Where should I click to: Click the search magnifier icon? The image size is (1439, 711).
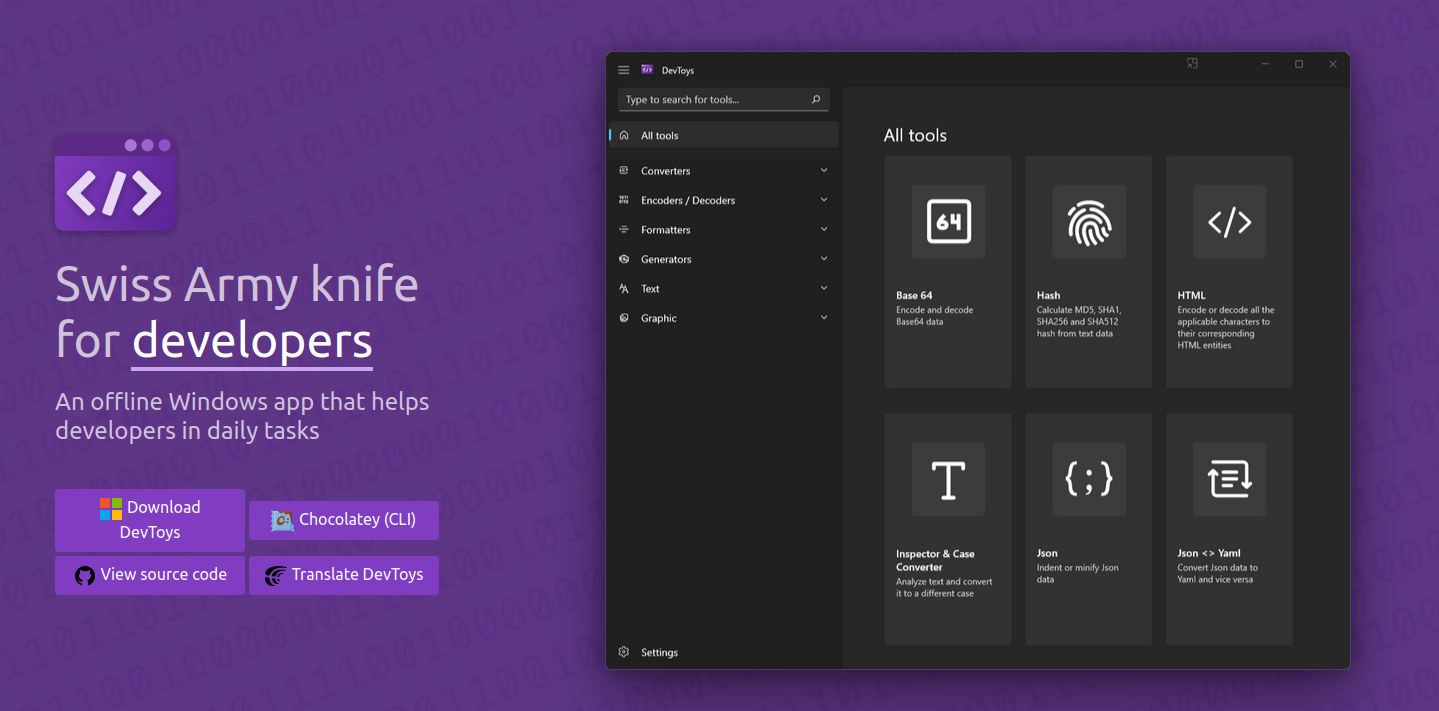coord(816,100)
